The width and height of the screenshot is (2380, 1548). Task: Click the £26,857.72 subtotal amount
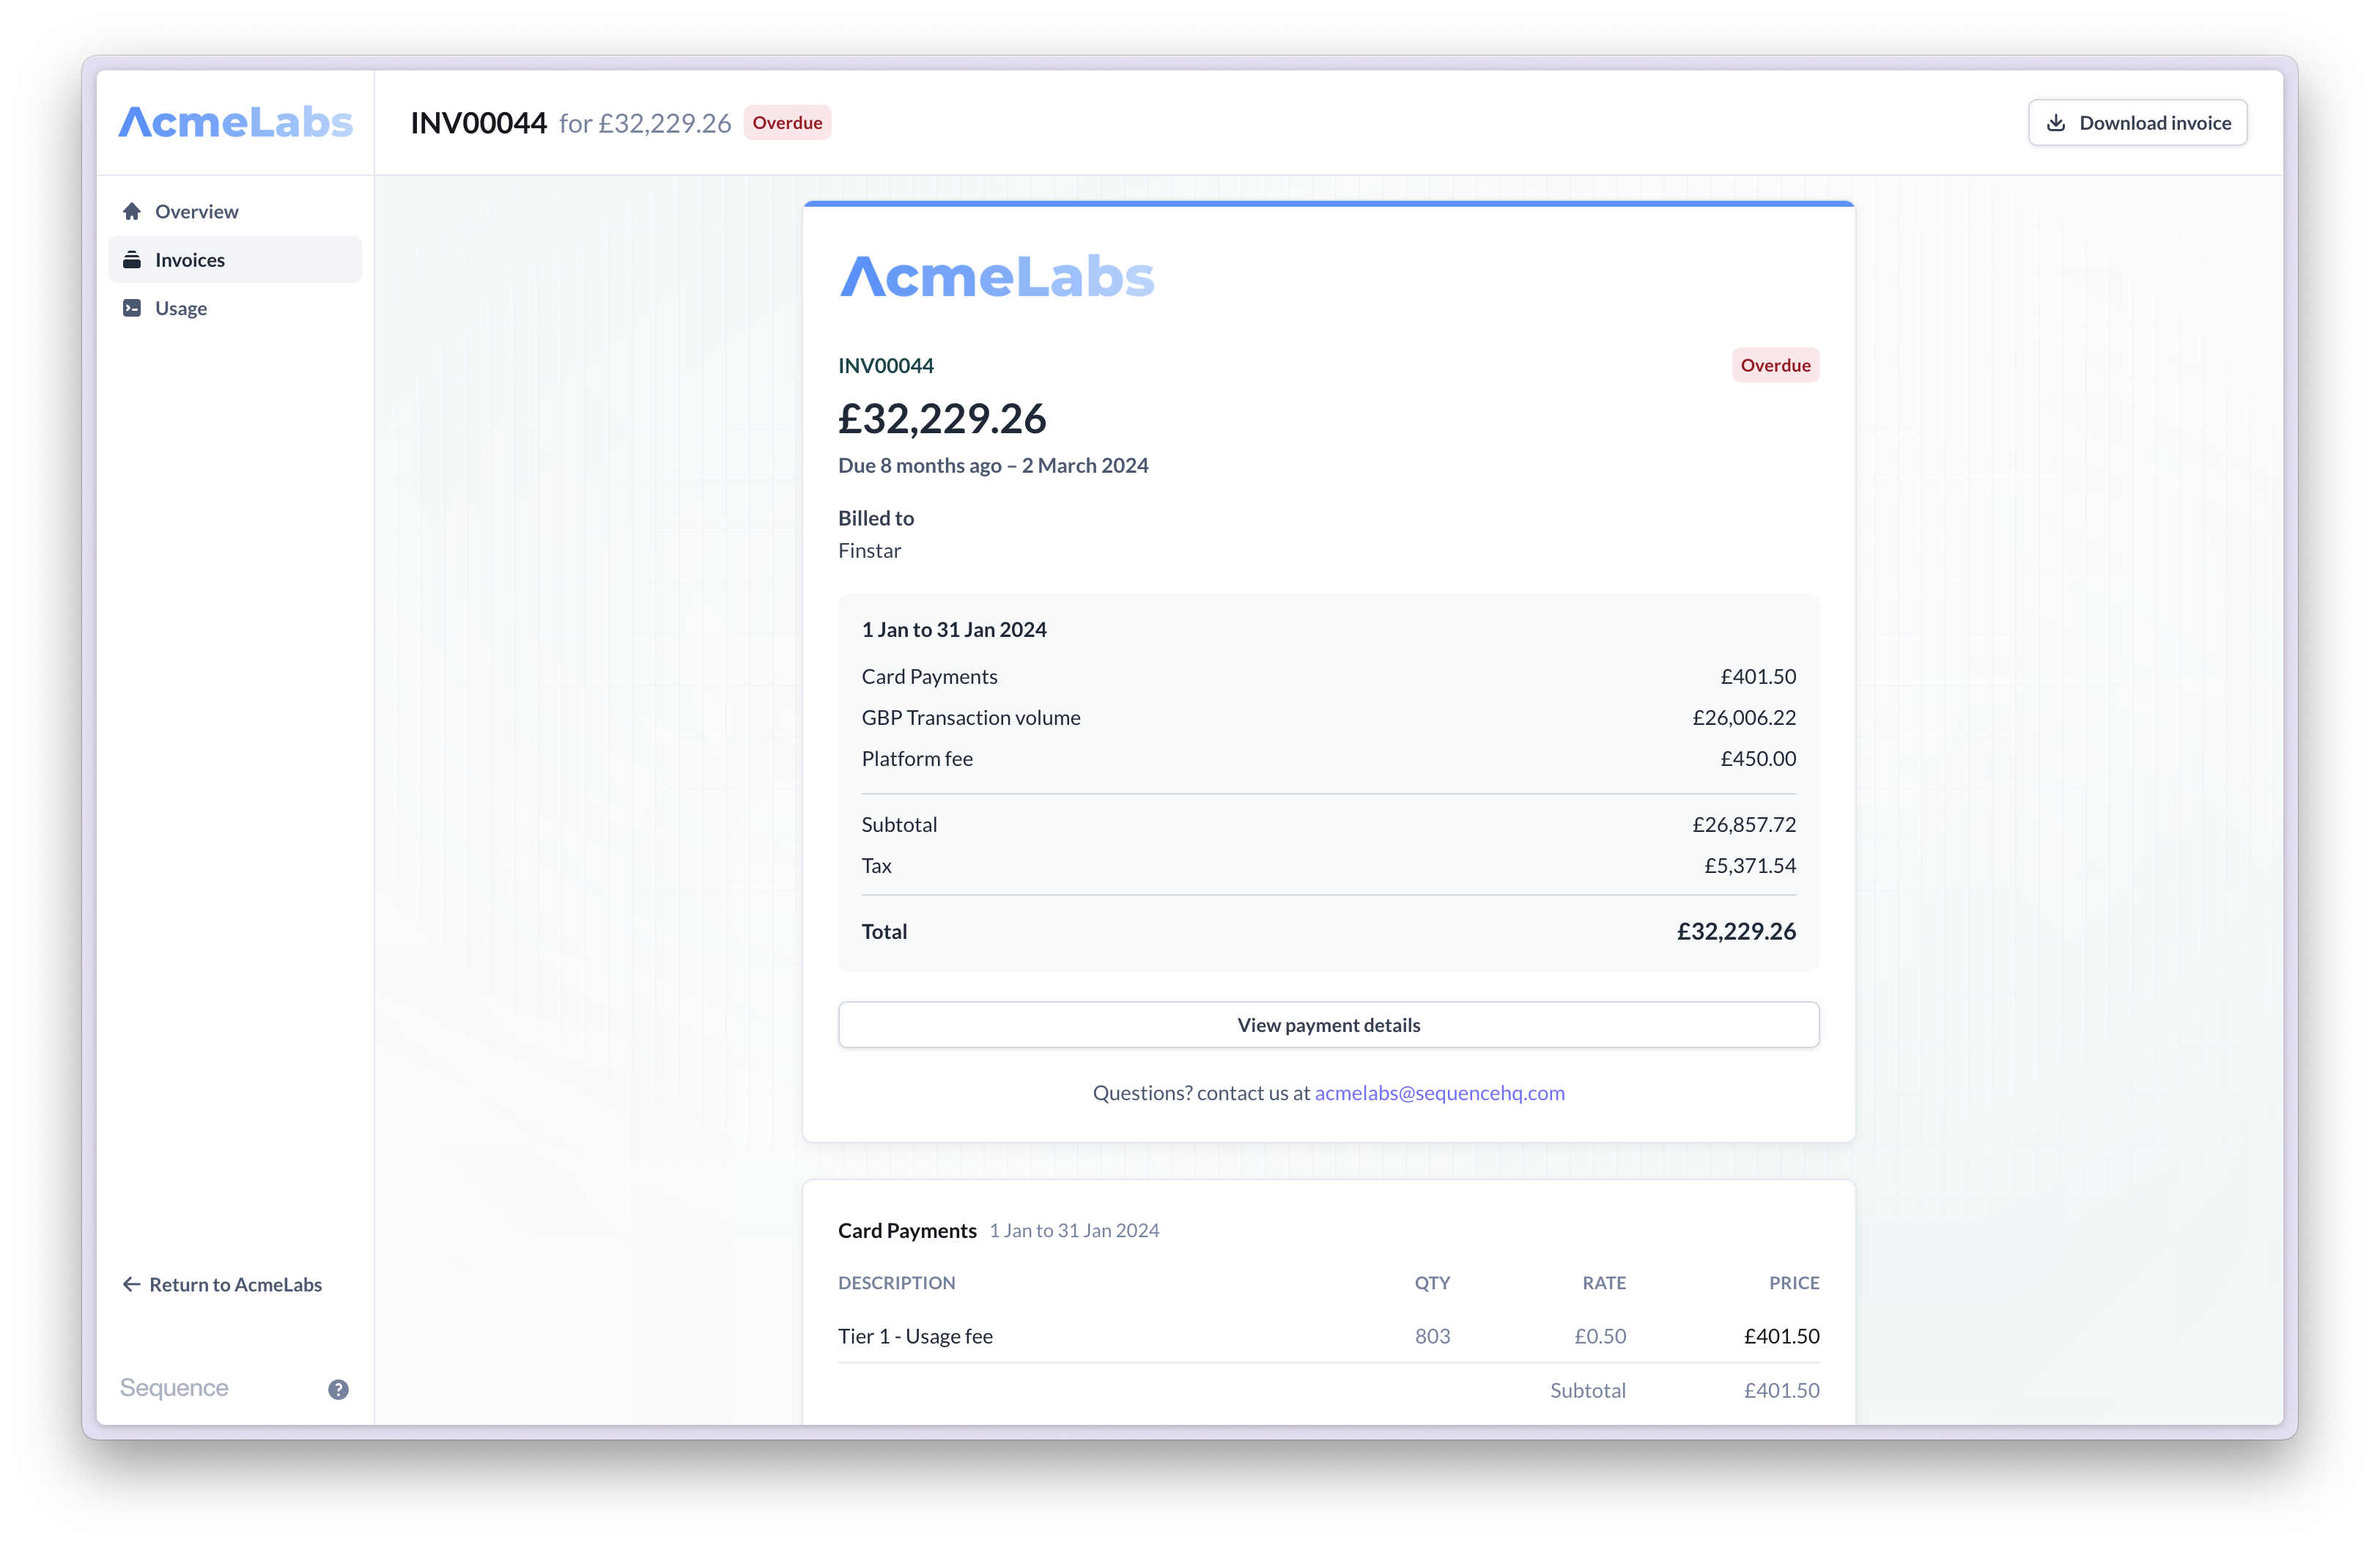coord(1744,825)
